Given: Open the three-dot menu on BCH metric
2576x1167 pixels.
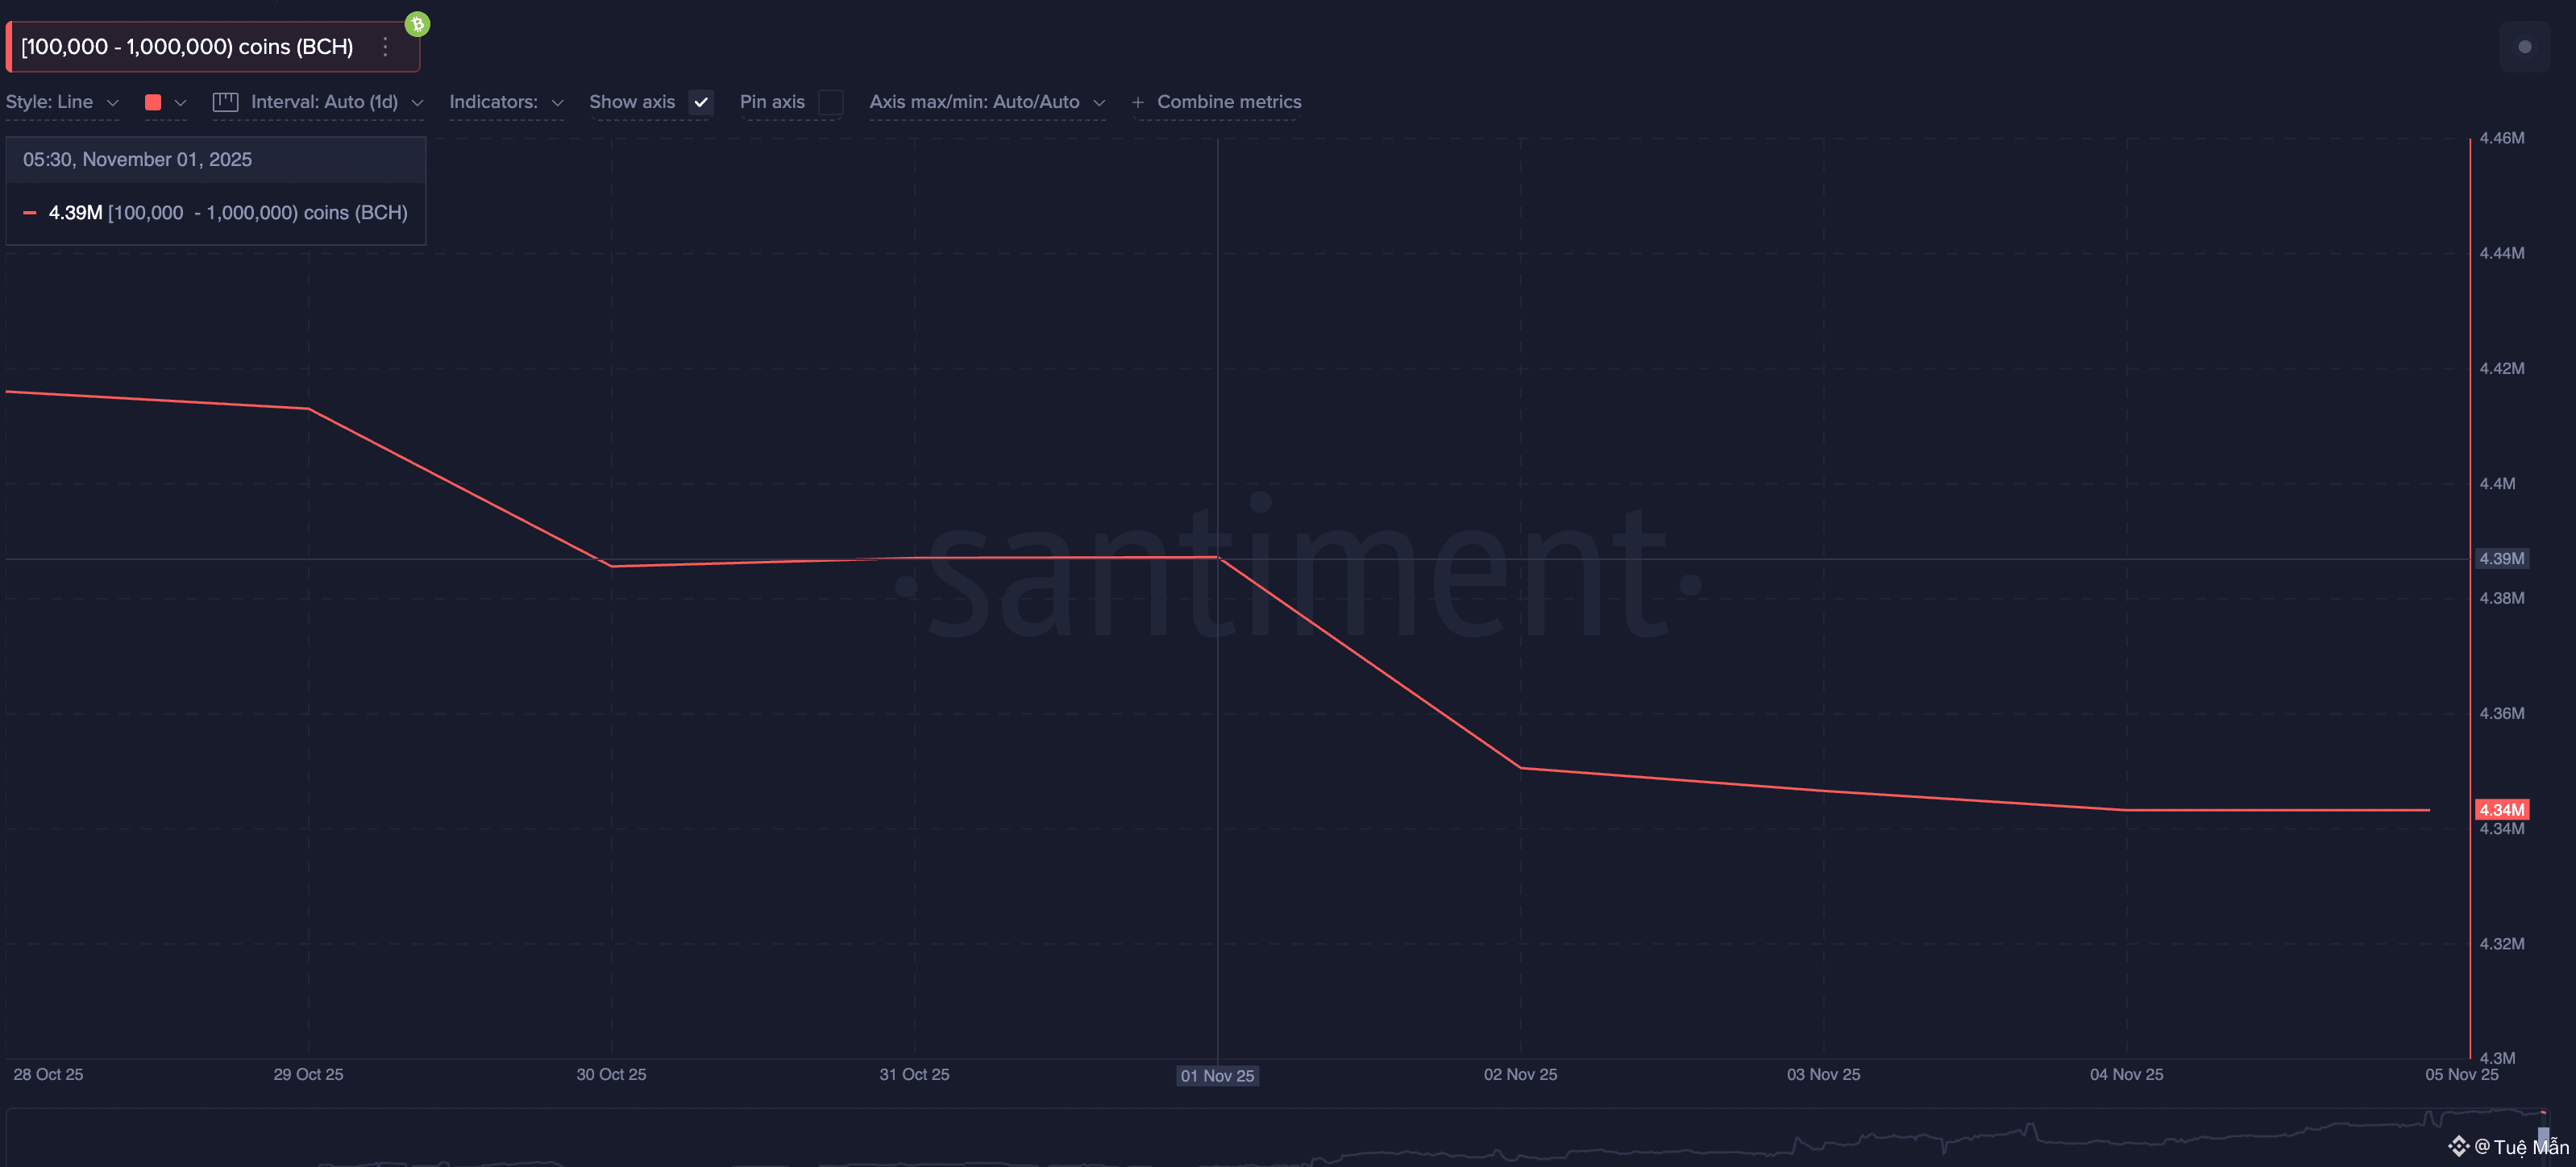Looking at the screenshot, I should coord(385,47).
